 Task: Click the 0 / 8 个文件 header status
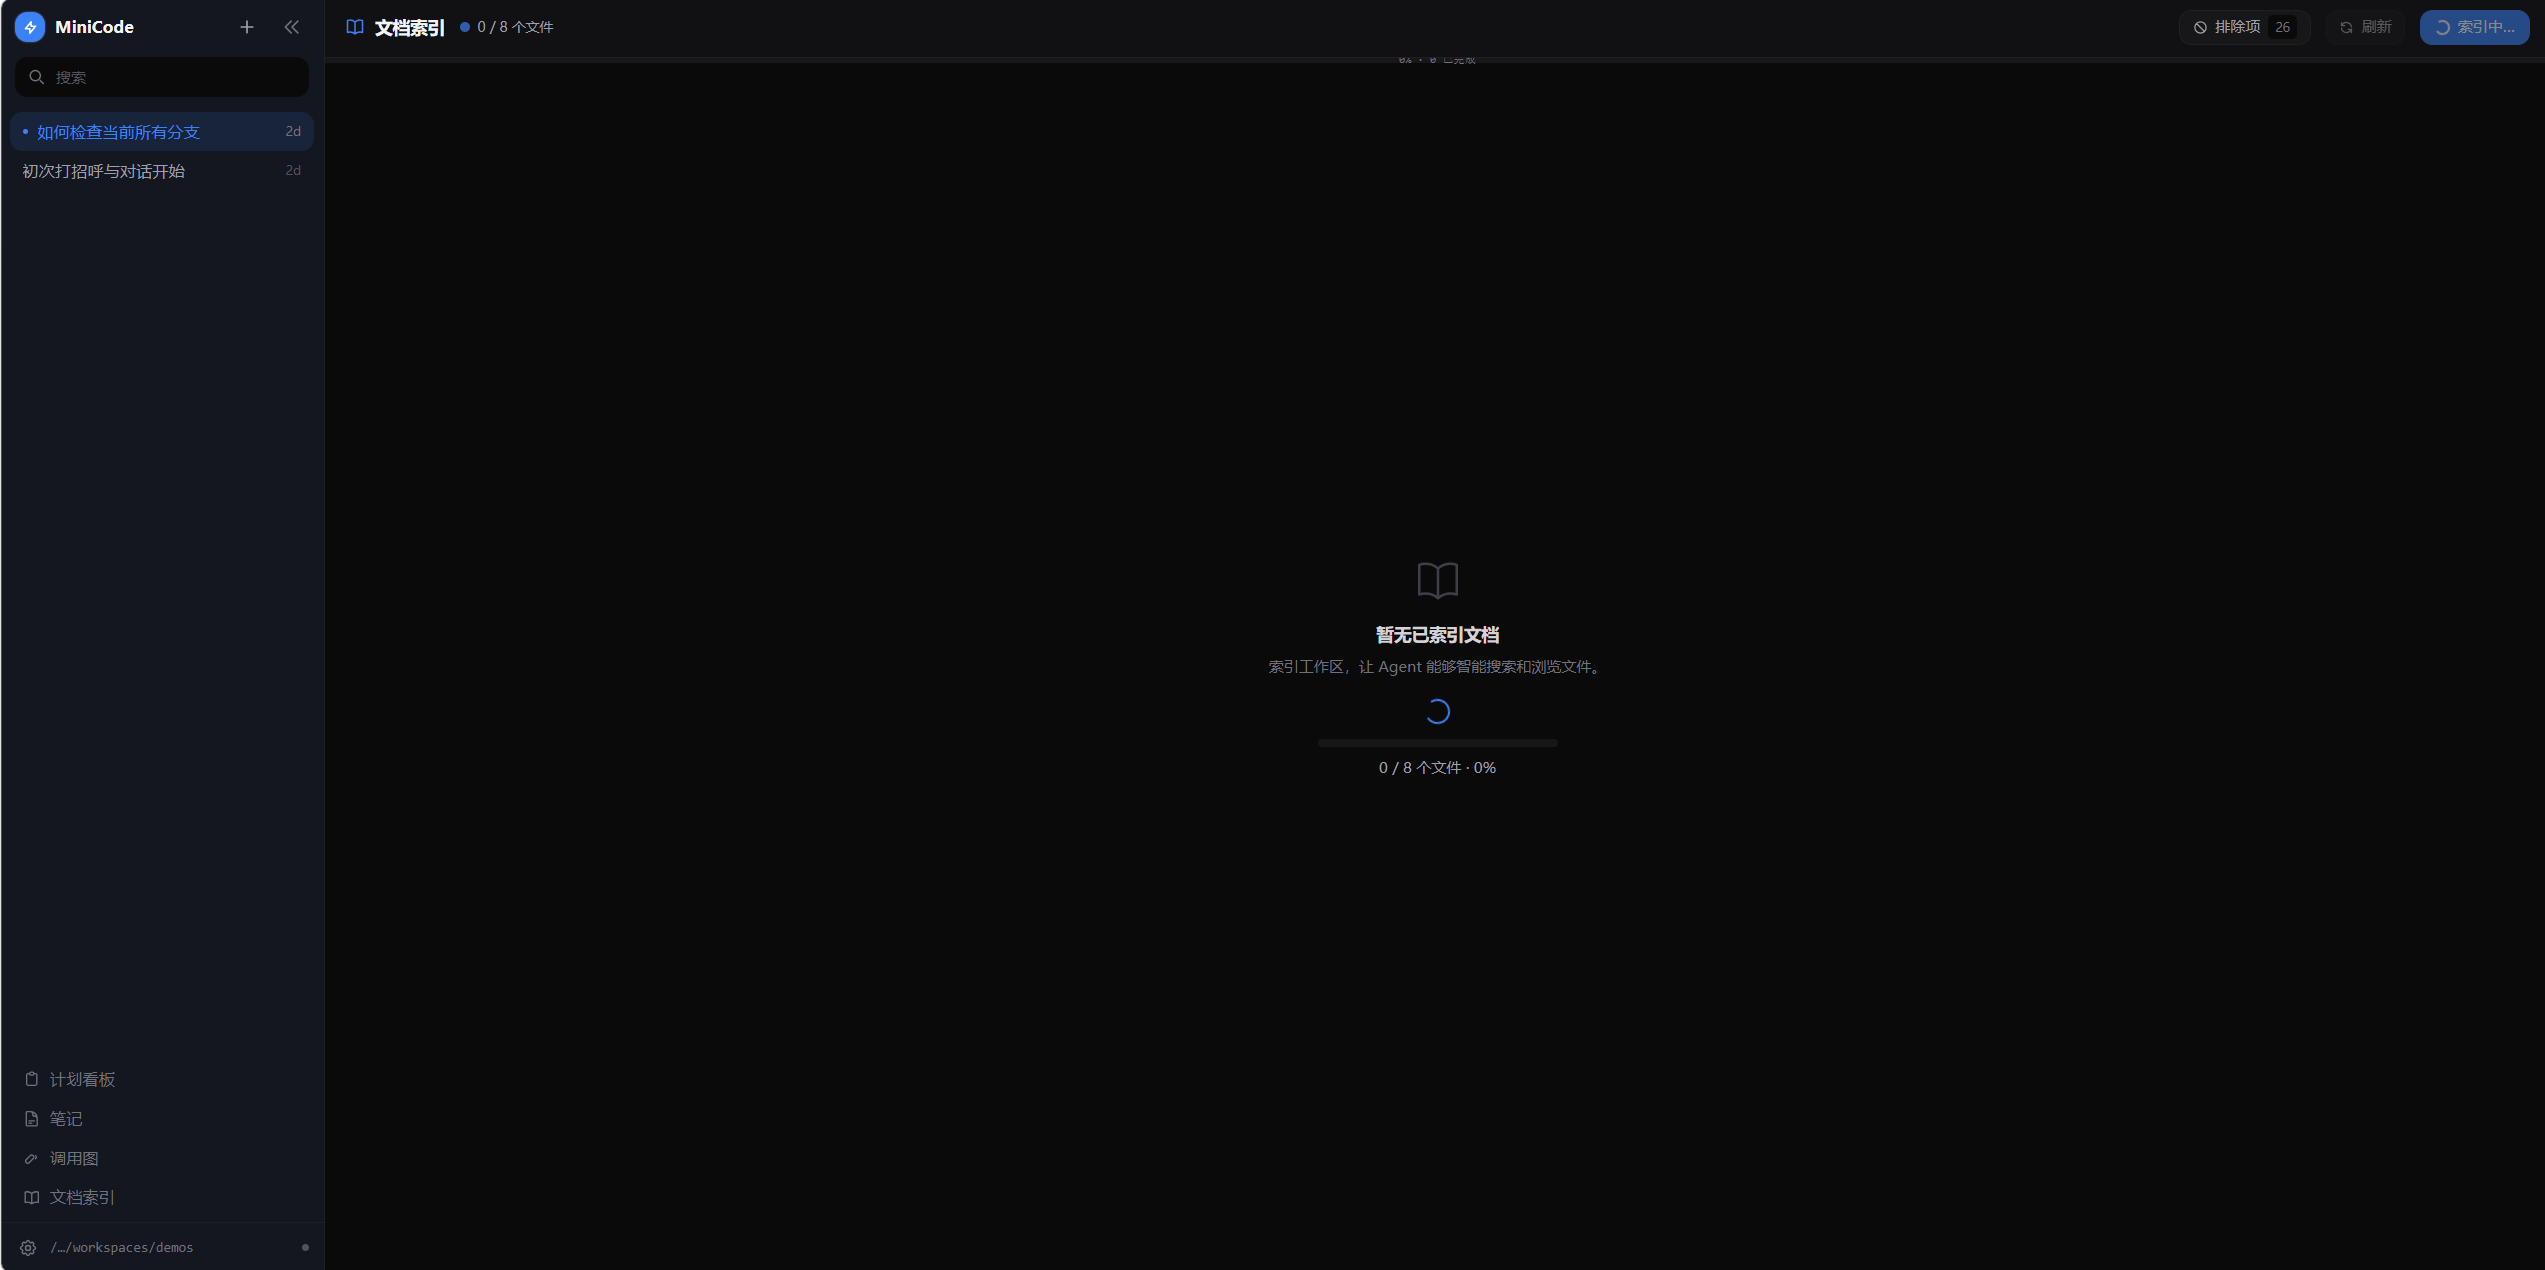[x=507, y=27]
